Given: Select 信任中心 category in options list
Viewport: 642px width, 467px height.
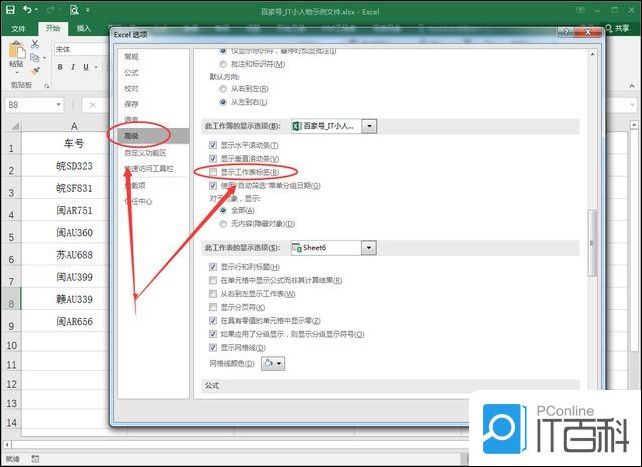Looking at the screenshot, I should point(138,201).
